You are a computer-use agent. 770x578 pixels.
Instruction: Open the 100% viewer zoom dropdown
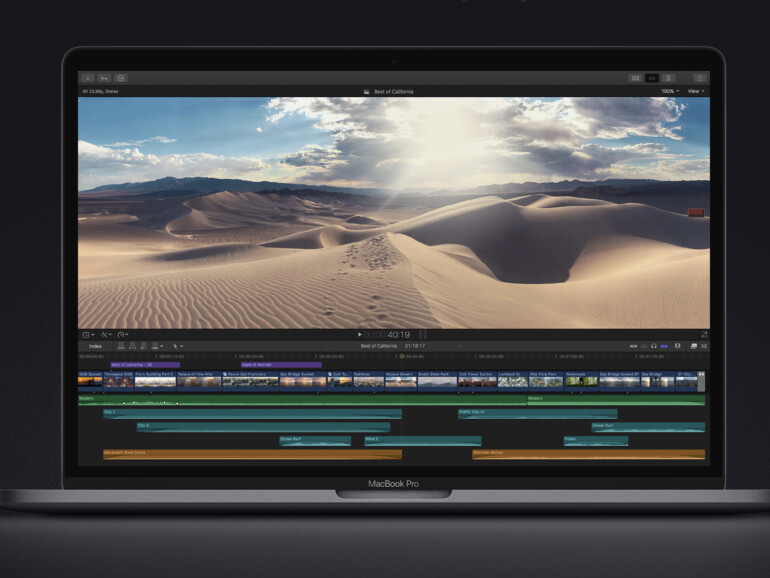point(670,91)
